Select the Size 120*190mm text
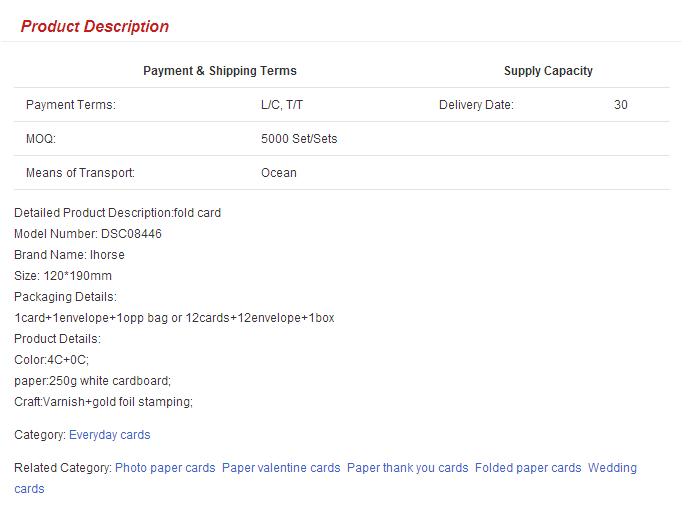 tap(63, 276)
